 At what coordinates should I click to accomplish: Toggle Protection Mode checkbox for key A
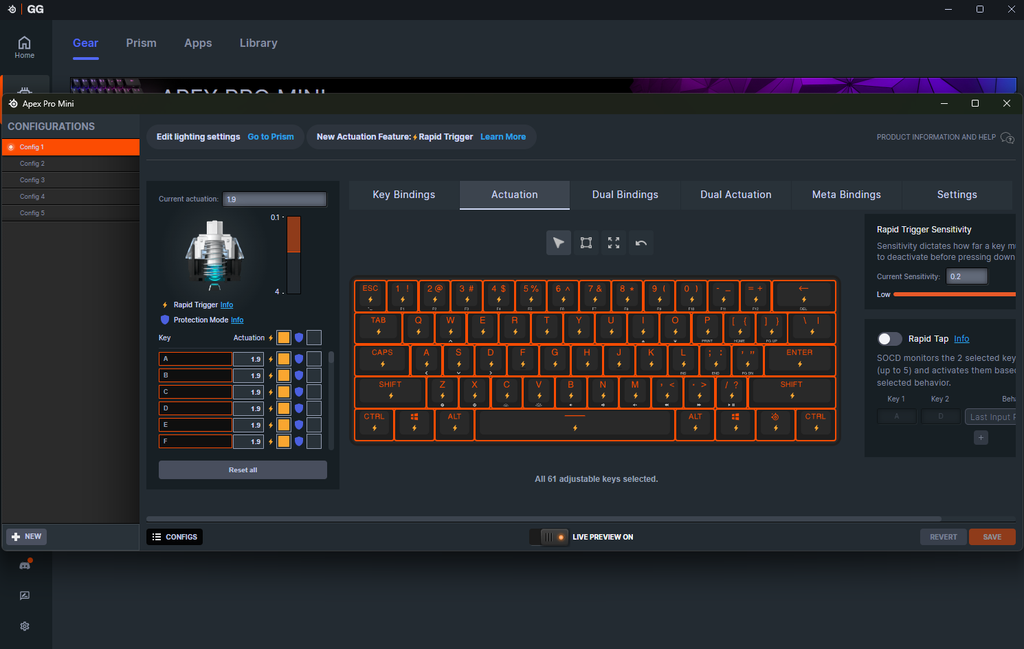(x=314, y=359)
